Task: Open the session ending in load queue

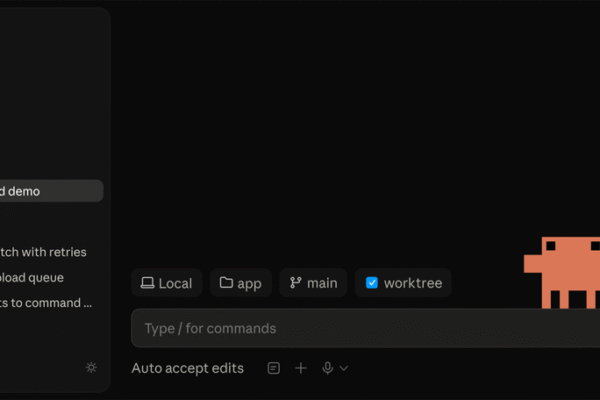Action: (32, 278)
